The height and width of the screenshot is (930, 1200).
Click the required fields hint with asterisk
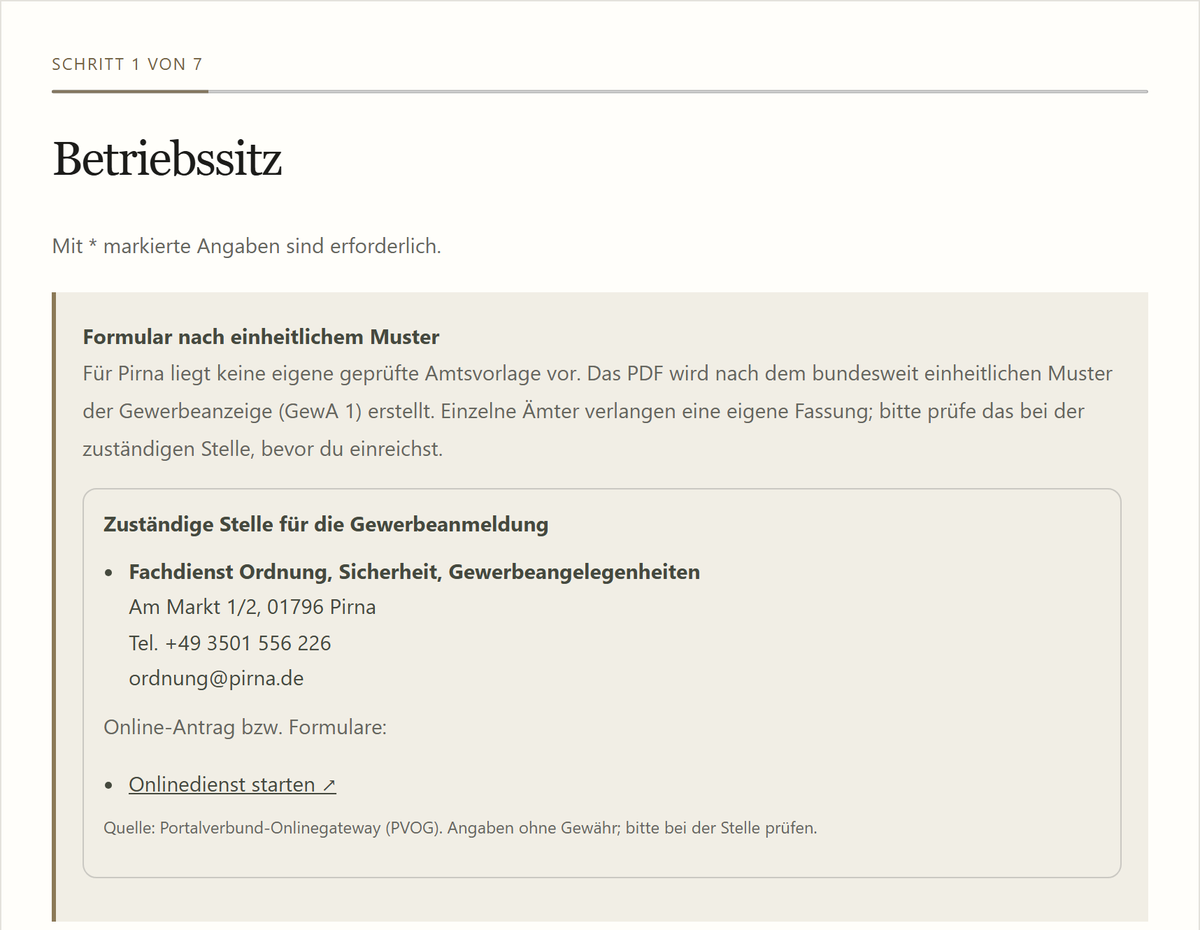pyautogui.click(x=246, y=246)
